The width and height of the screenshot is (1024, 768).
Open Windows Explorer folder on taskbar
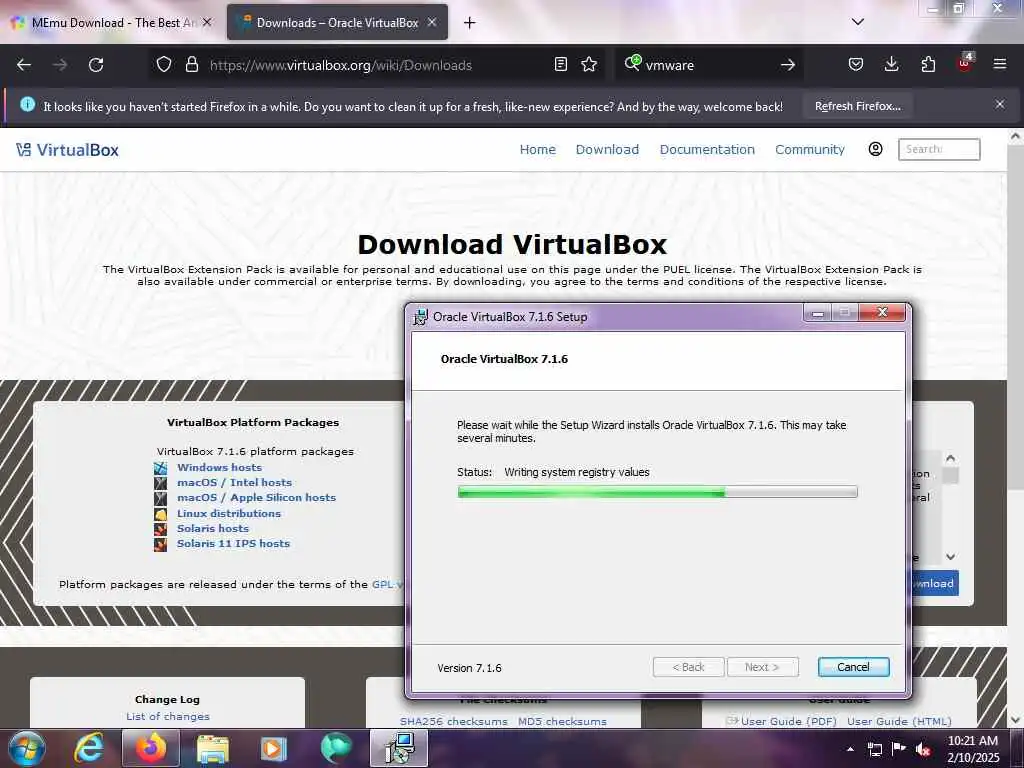click(x=213, y=749)
